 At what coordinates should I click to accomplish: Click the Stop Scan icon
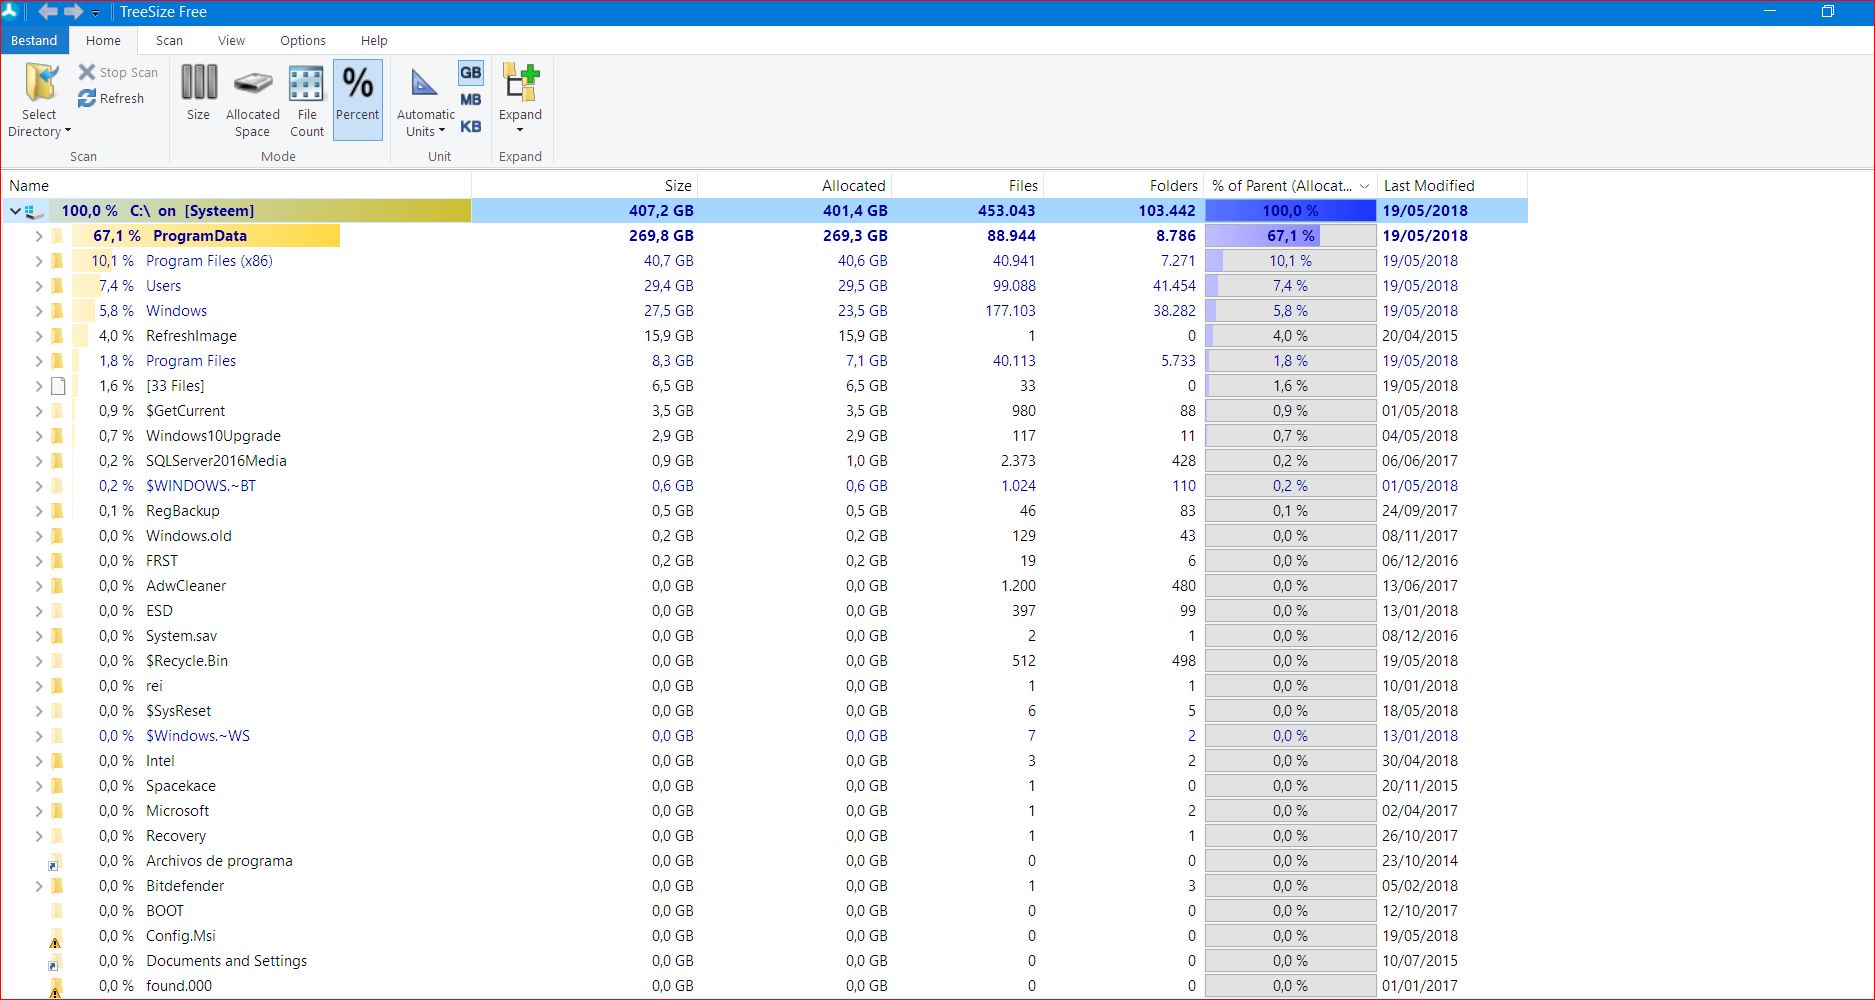click(x=87, y=72)
